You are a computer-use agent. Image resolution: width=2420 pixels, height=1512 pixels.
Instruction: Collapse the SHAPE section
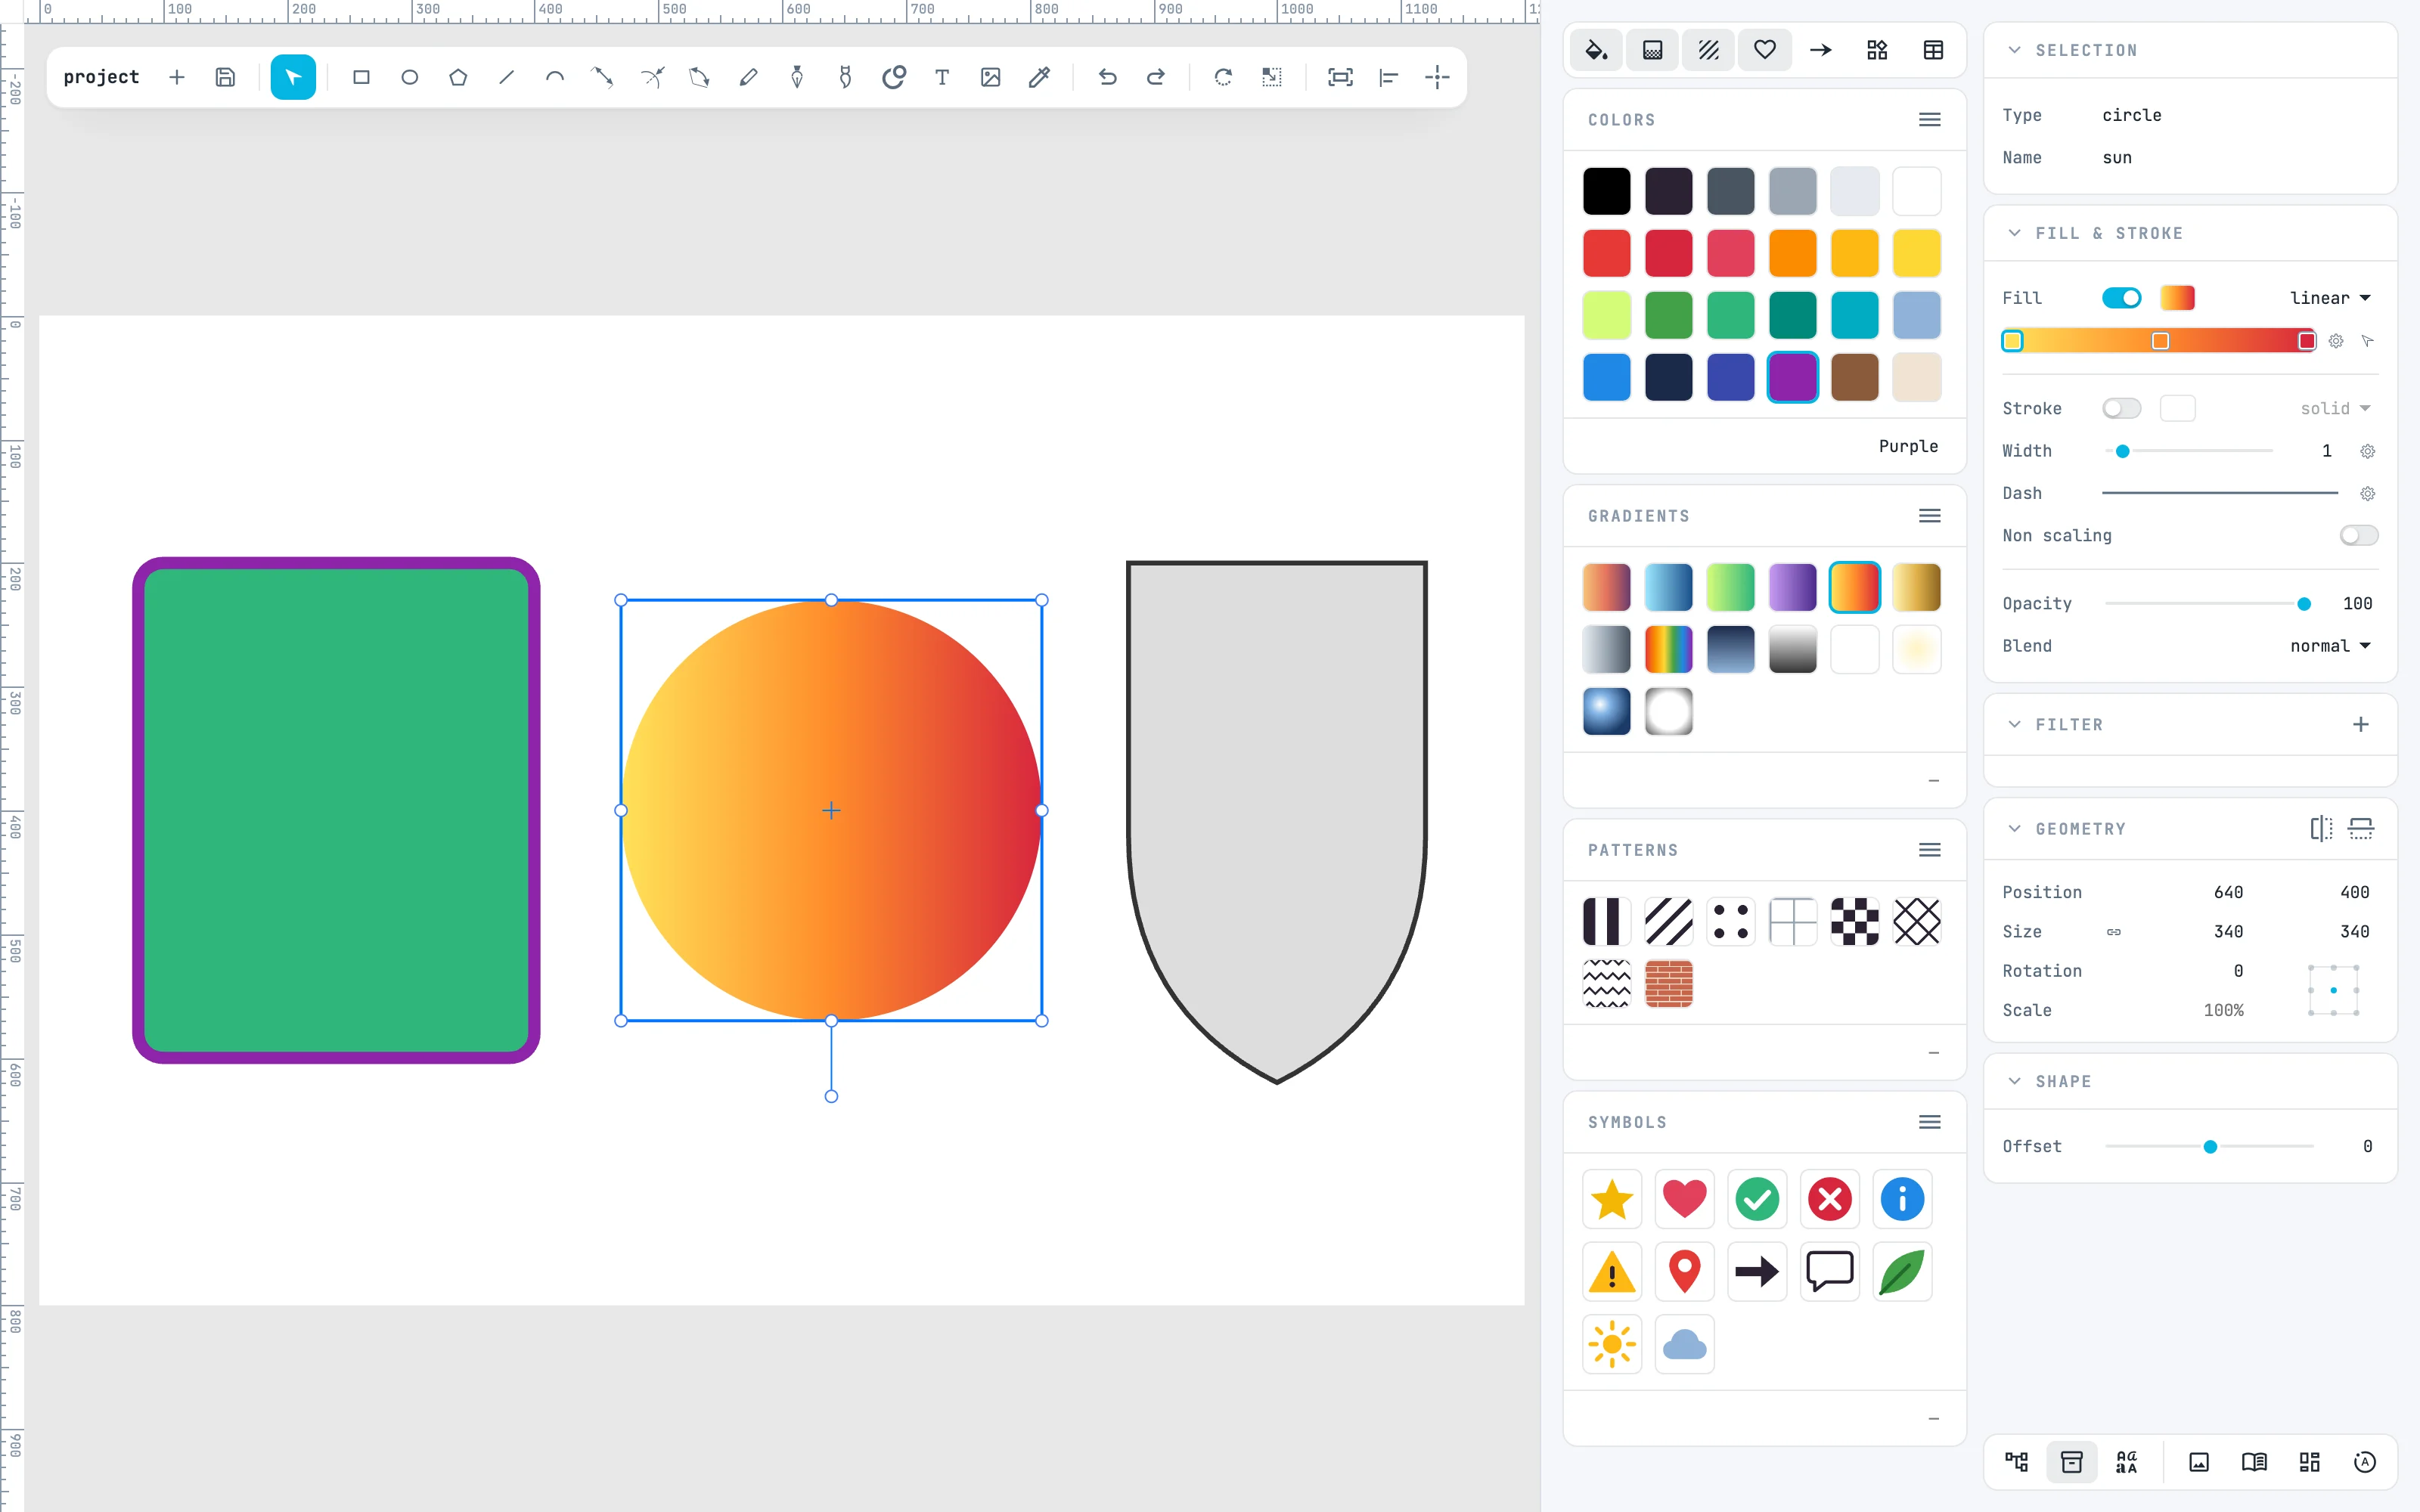pyautogui.click(x=2015, y=1081)
